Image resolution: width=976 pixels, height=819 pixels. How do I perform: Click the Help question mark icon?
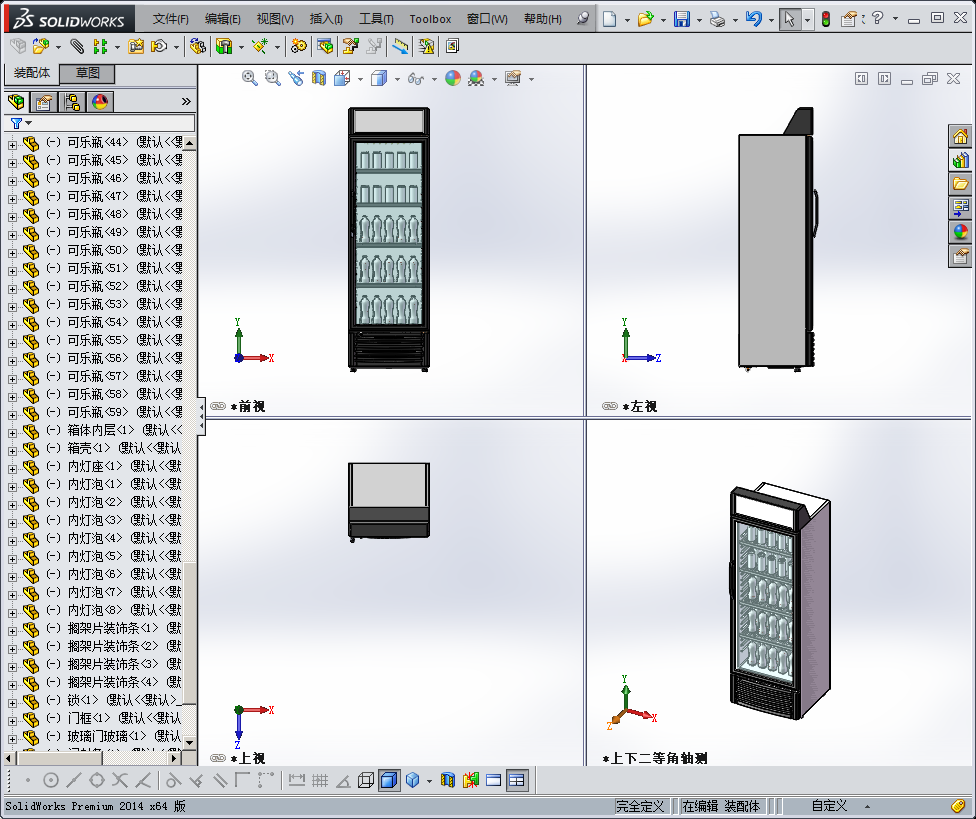(x=878, y=18)
